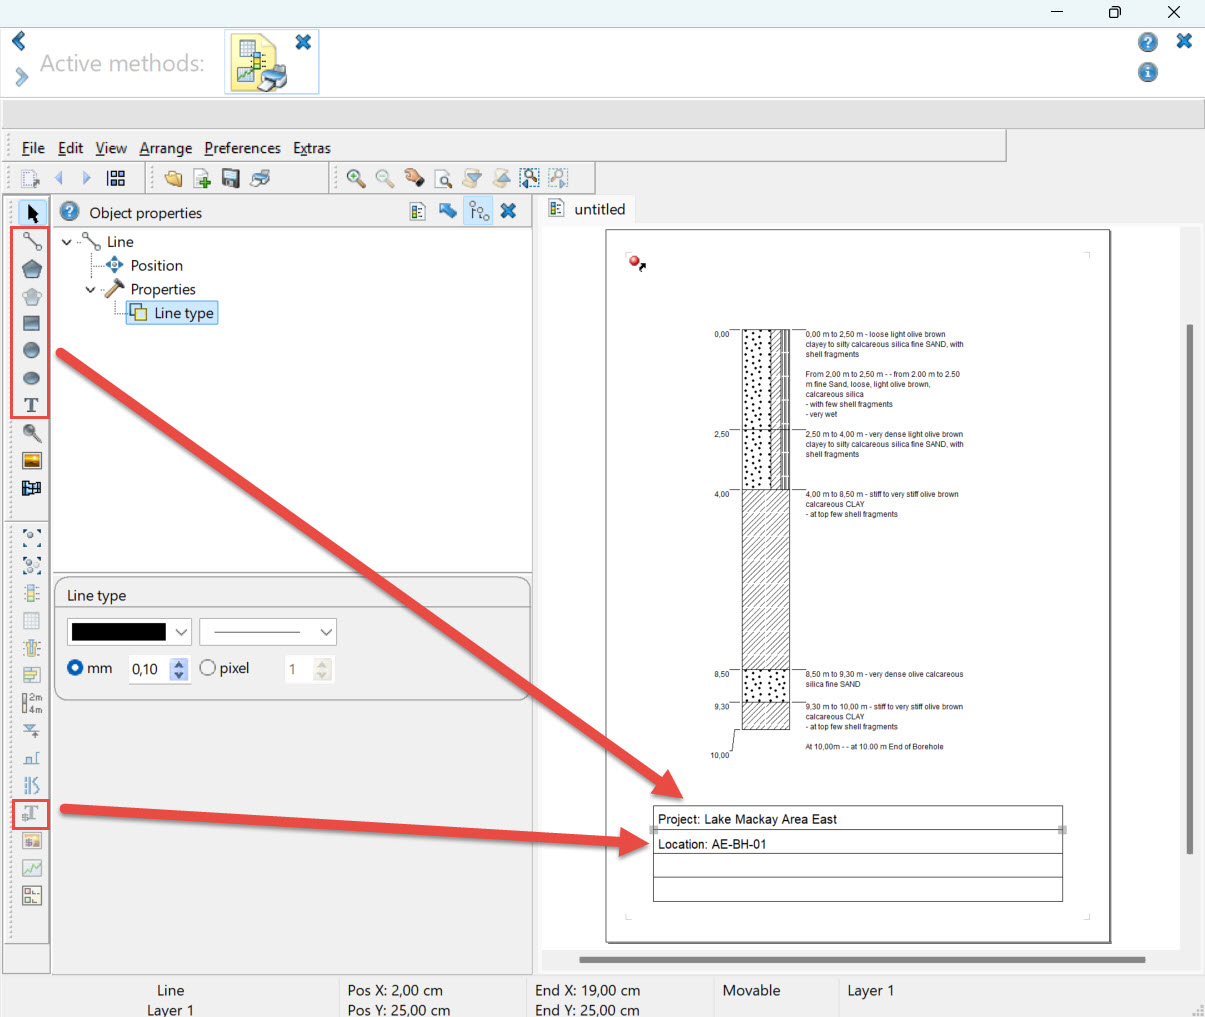Click the Save diskette icon in toolbar
The image size is (1205, 1017).
point(231,178)
